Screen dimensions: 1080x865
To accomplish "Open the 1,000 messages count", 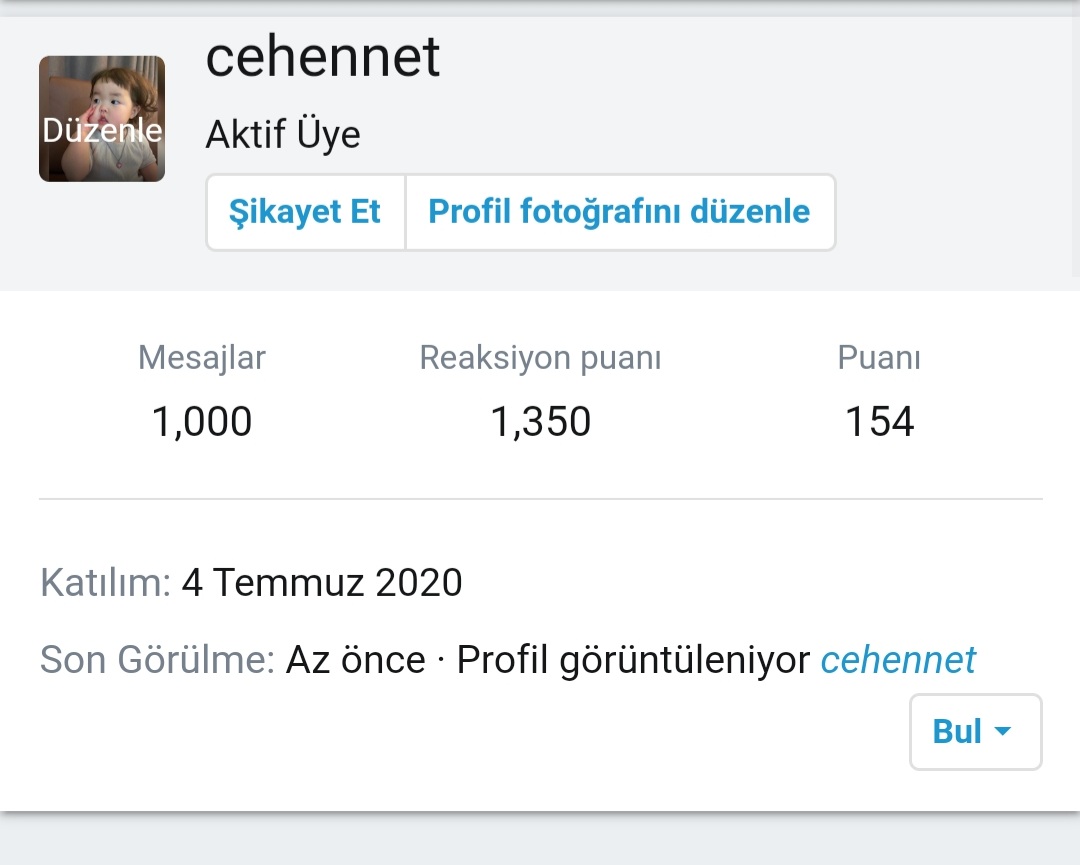I will [202, 422].
